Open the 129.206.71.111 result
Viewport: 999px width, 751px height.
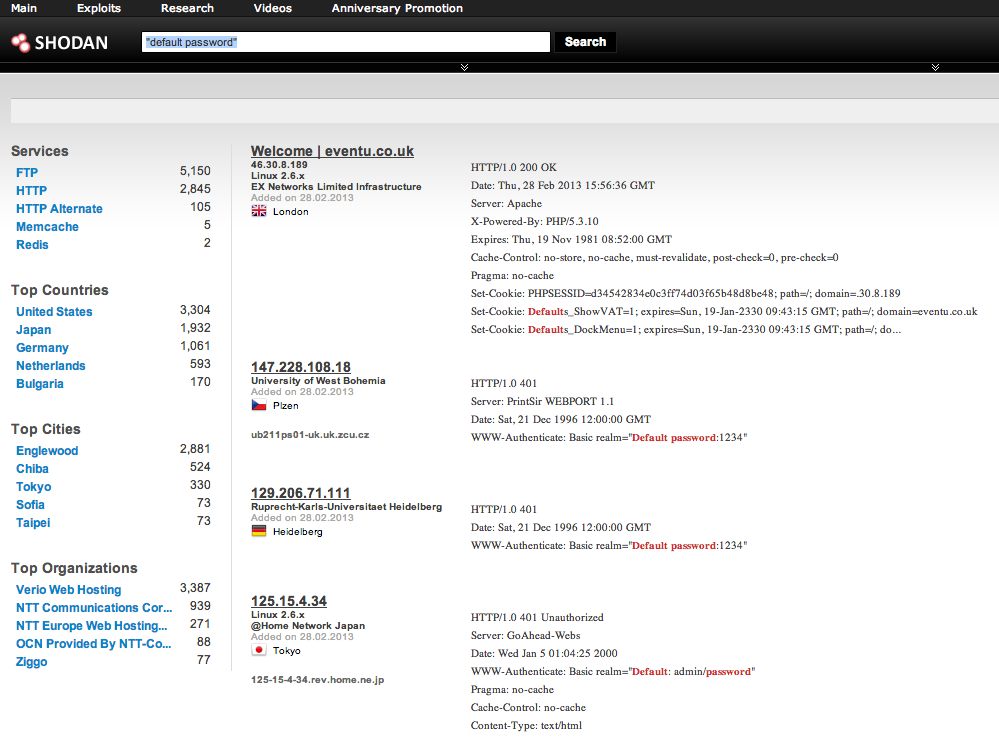coord(301,493)
